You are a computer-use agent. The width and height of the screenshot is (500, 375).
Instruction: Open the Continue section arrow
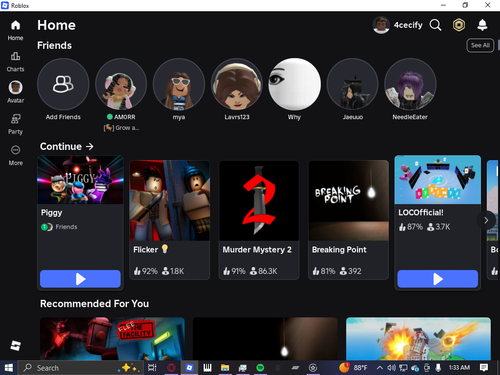(x=90, y=146)
